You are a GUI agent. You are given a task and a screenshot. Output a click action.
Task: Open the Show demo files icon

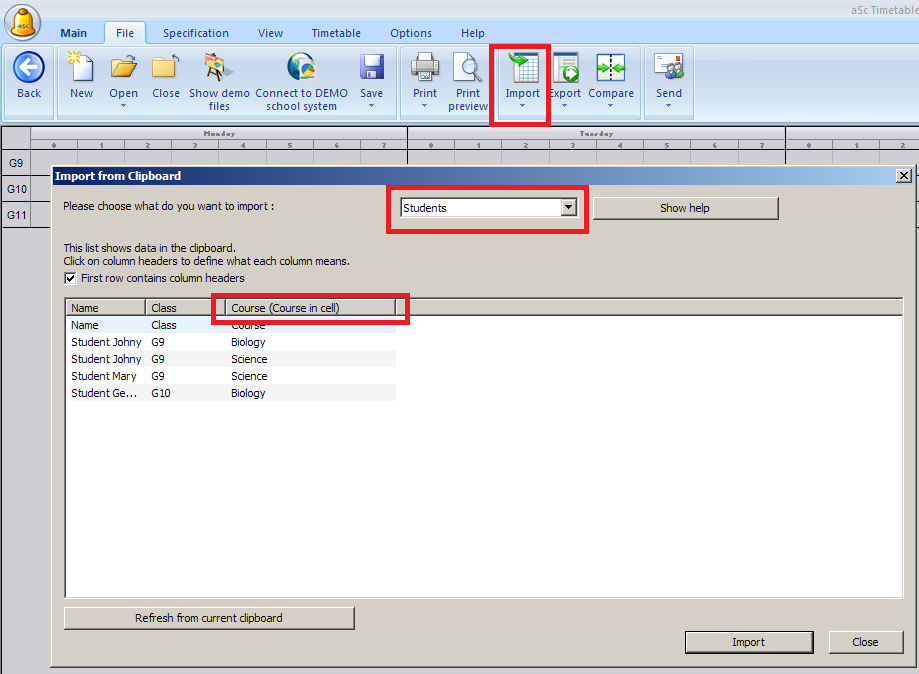click(219, 68)
